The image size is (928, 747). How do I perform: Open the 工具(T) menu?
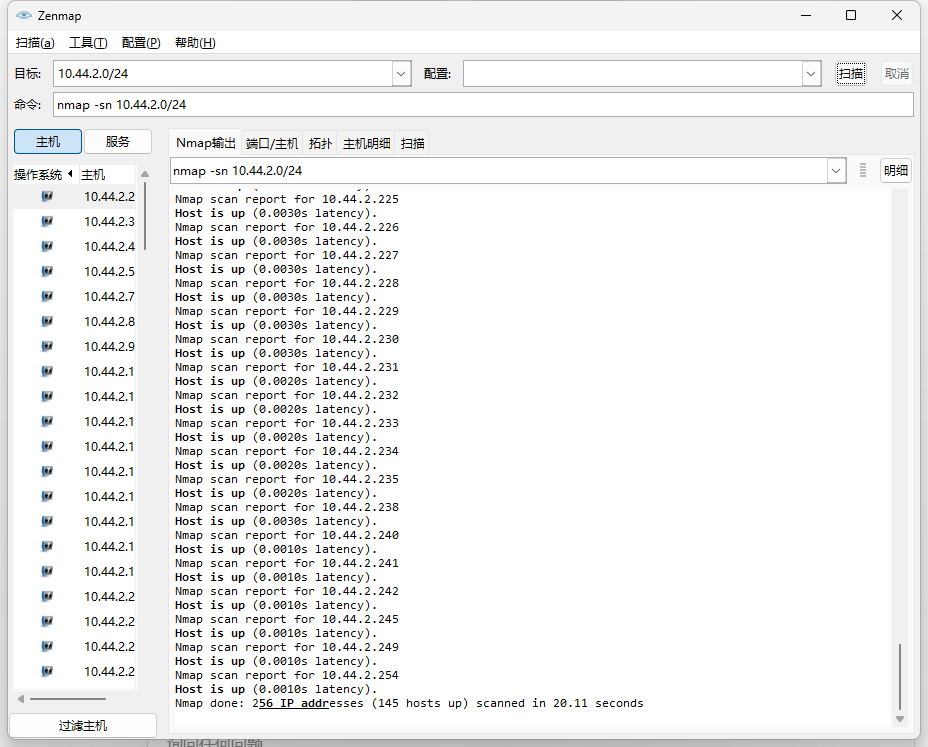[88, 43]
